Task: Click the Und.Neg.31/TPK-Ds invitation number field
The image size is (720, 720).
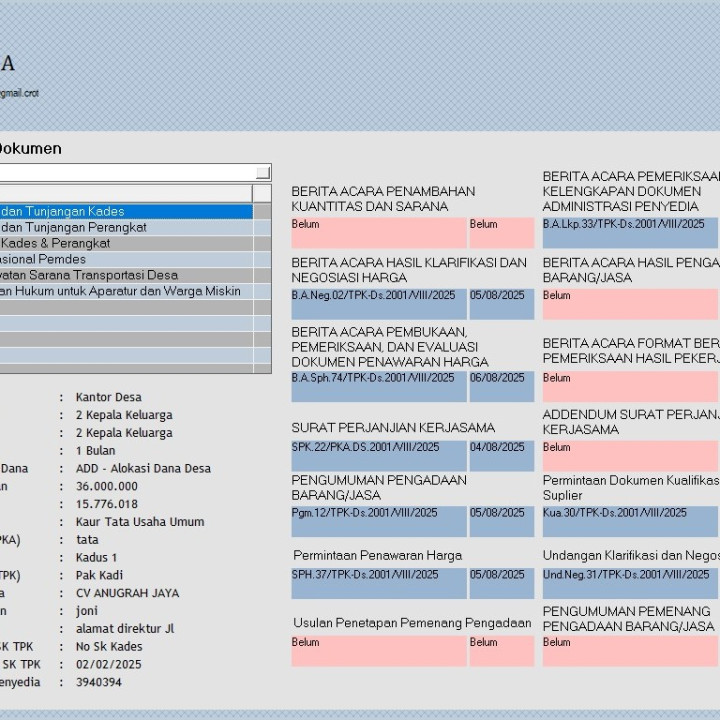Action: click(630, 583)
